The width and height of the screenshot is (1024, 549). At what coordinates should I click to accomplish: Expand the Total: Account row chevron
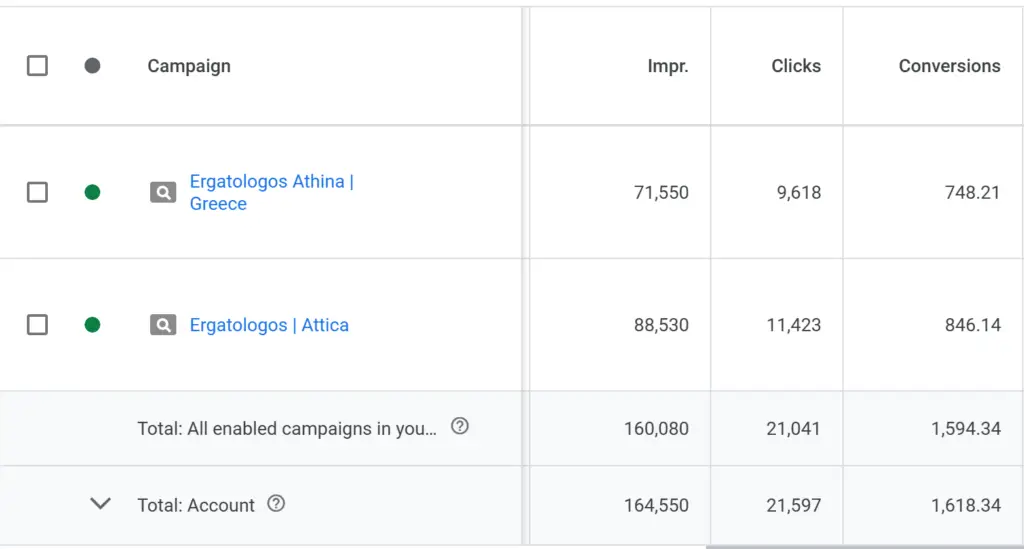(x=100, y=503)
